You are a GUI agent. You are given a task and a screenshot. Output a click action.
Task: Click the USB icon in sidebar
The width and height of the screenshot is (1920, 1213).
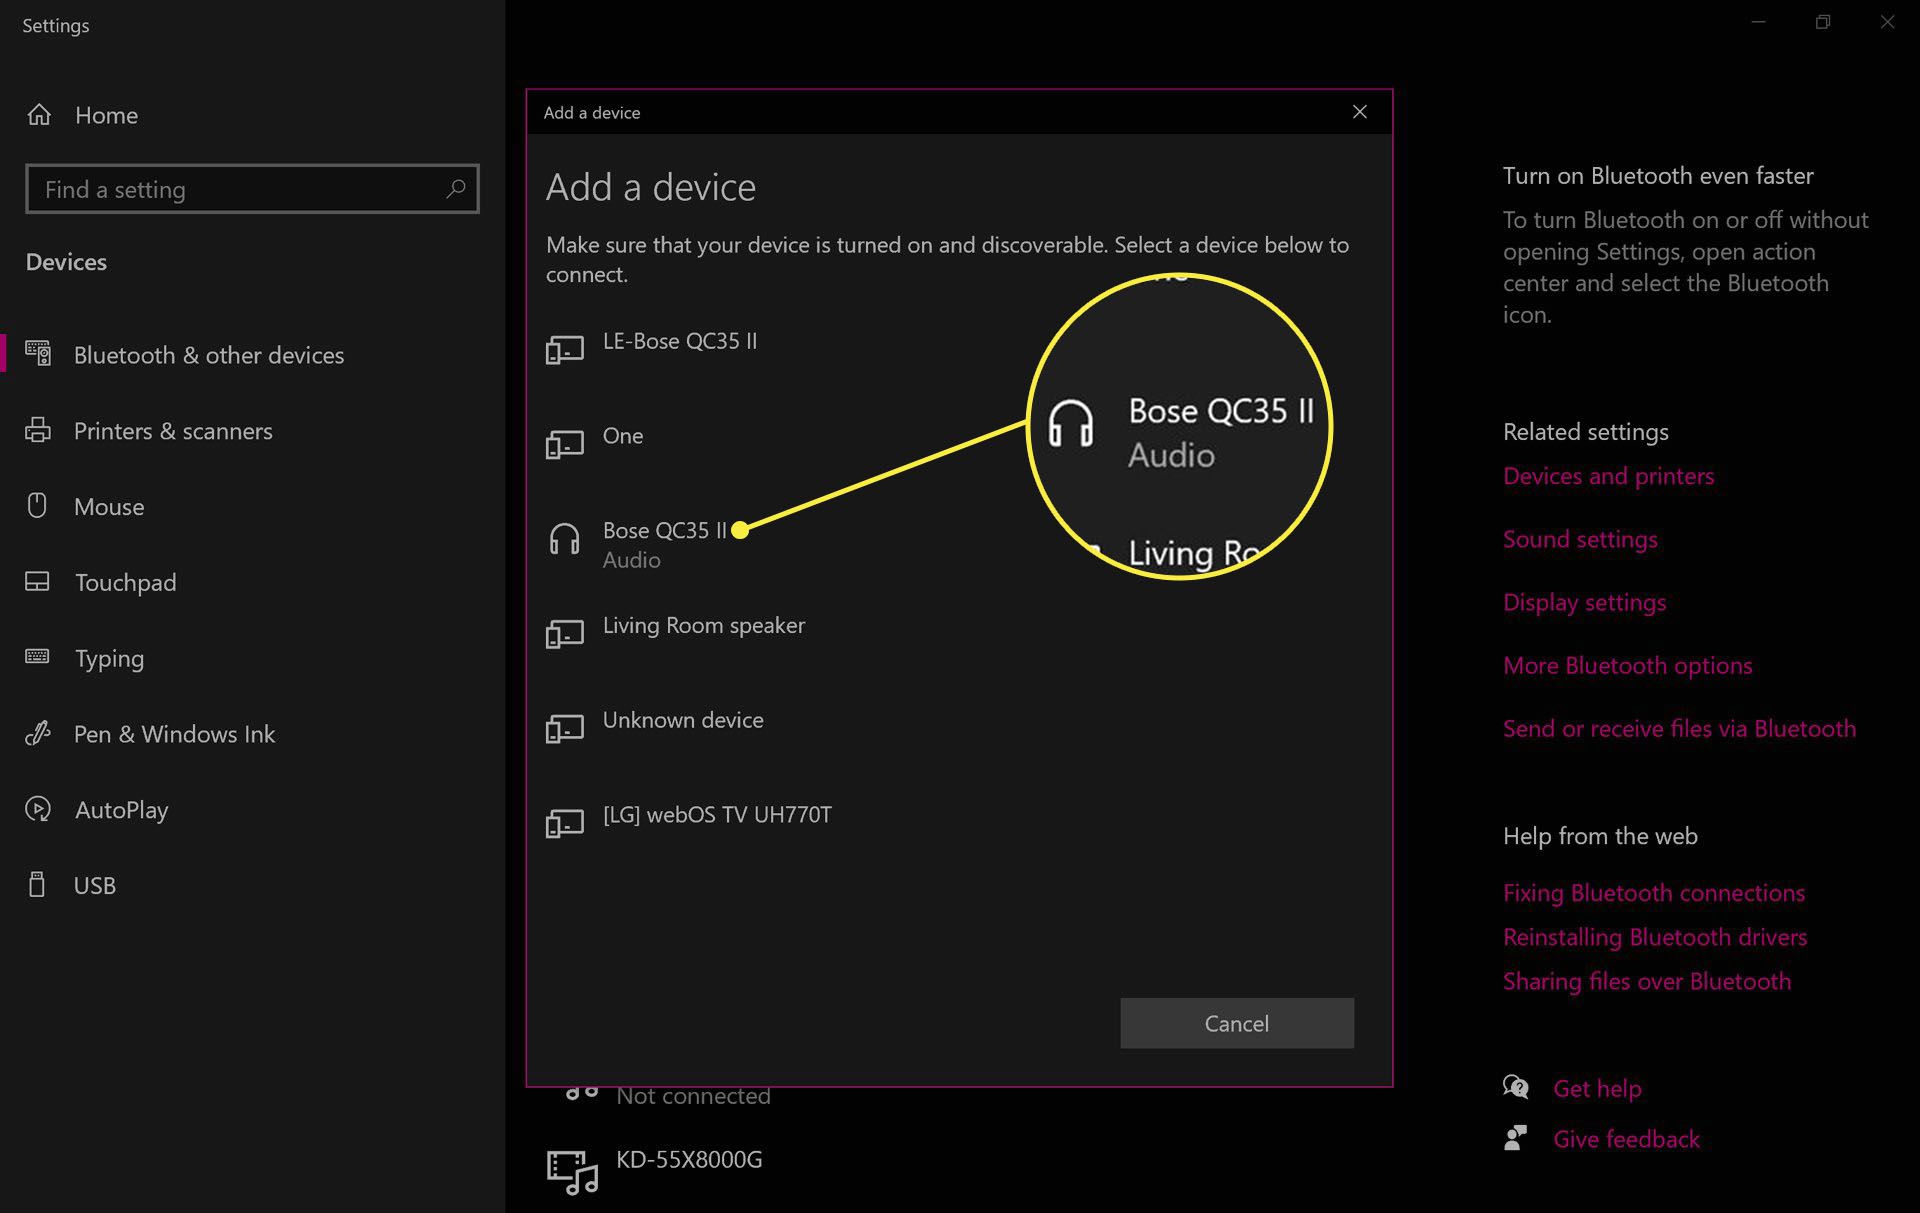pos(38,885)
